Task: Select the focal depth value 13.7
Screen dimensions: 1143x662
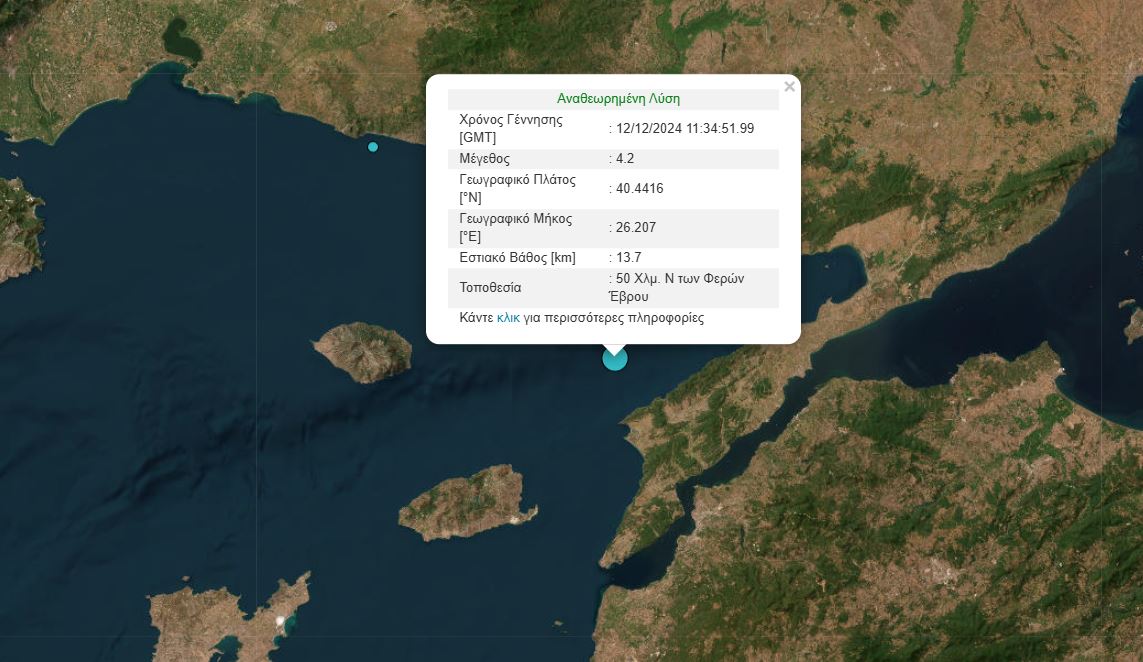Action: click(629, 258)
